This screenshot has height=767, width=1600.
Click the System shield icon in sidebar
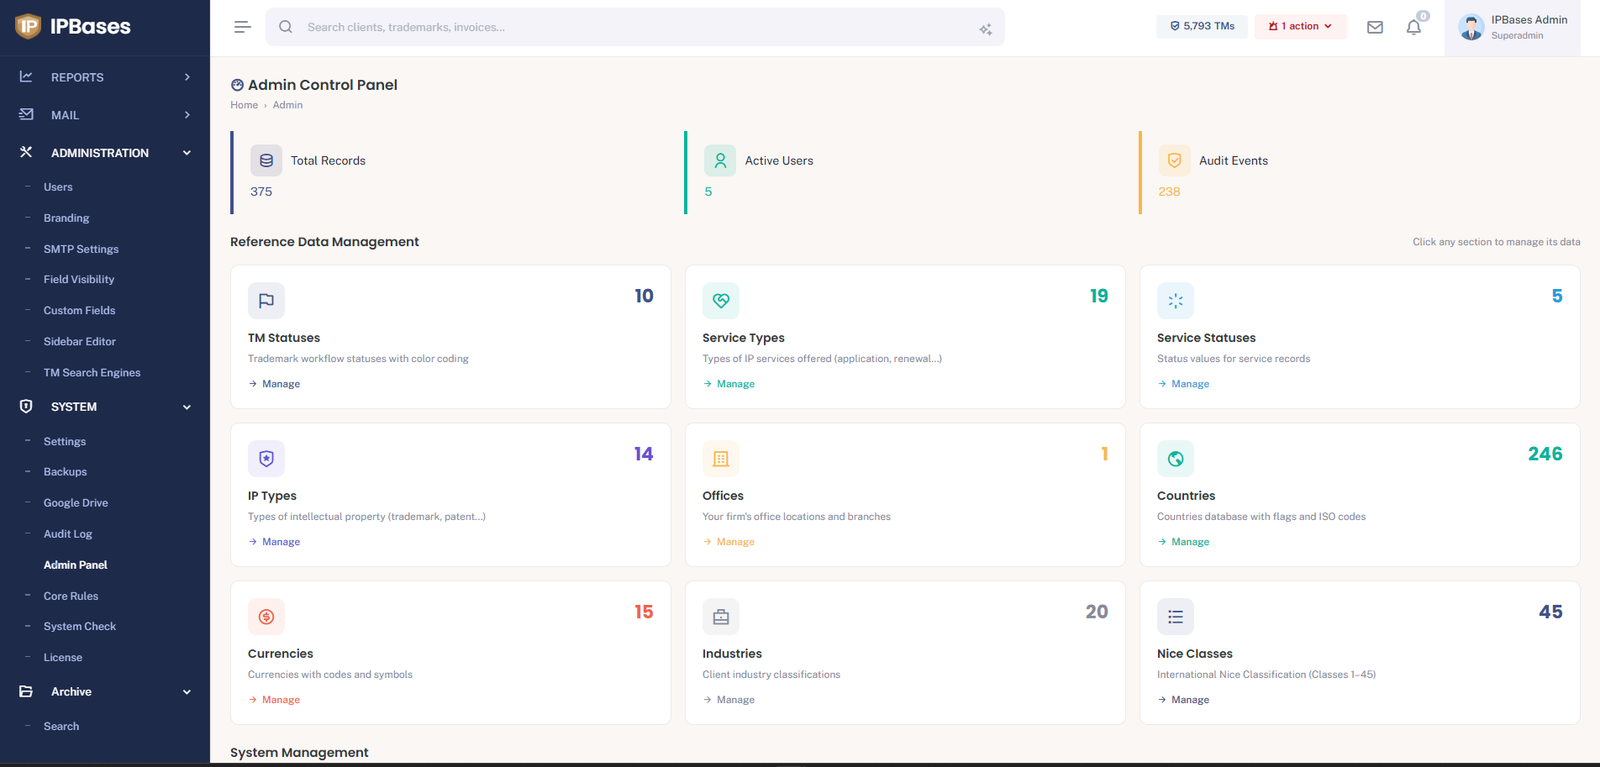coord(26,406)
